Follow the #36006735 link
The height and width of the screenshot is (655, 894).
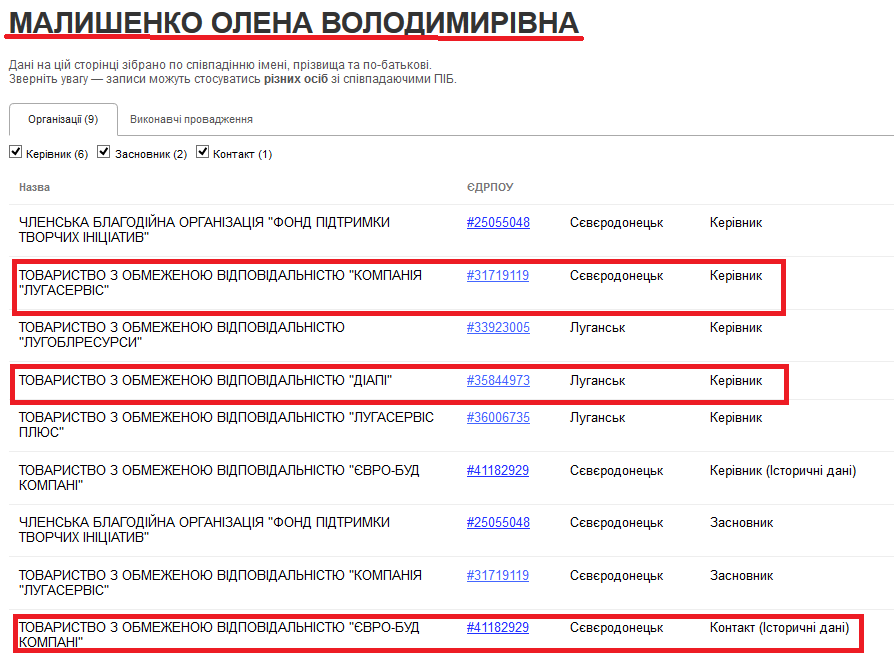[498, 417]
